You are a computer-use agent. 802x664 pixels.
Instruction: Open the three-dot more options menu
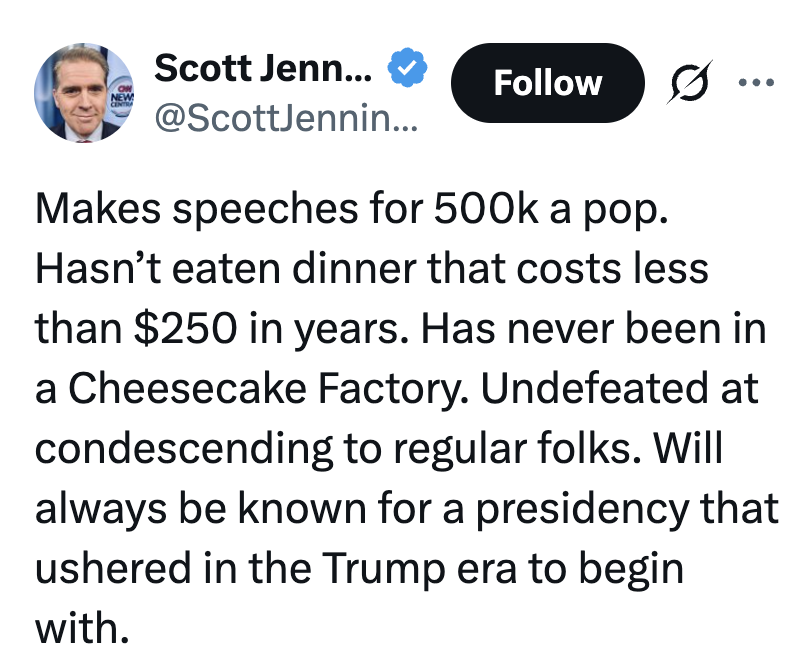(756, 82)
